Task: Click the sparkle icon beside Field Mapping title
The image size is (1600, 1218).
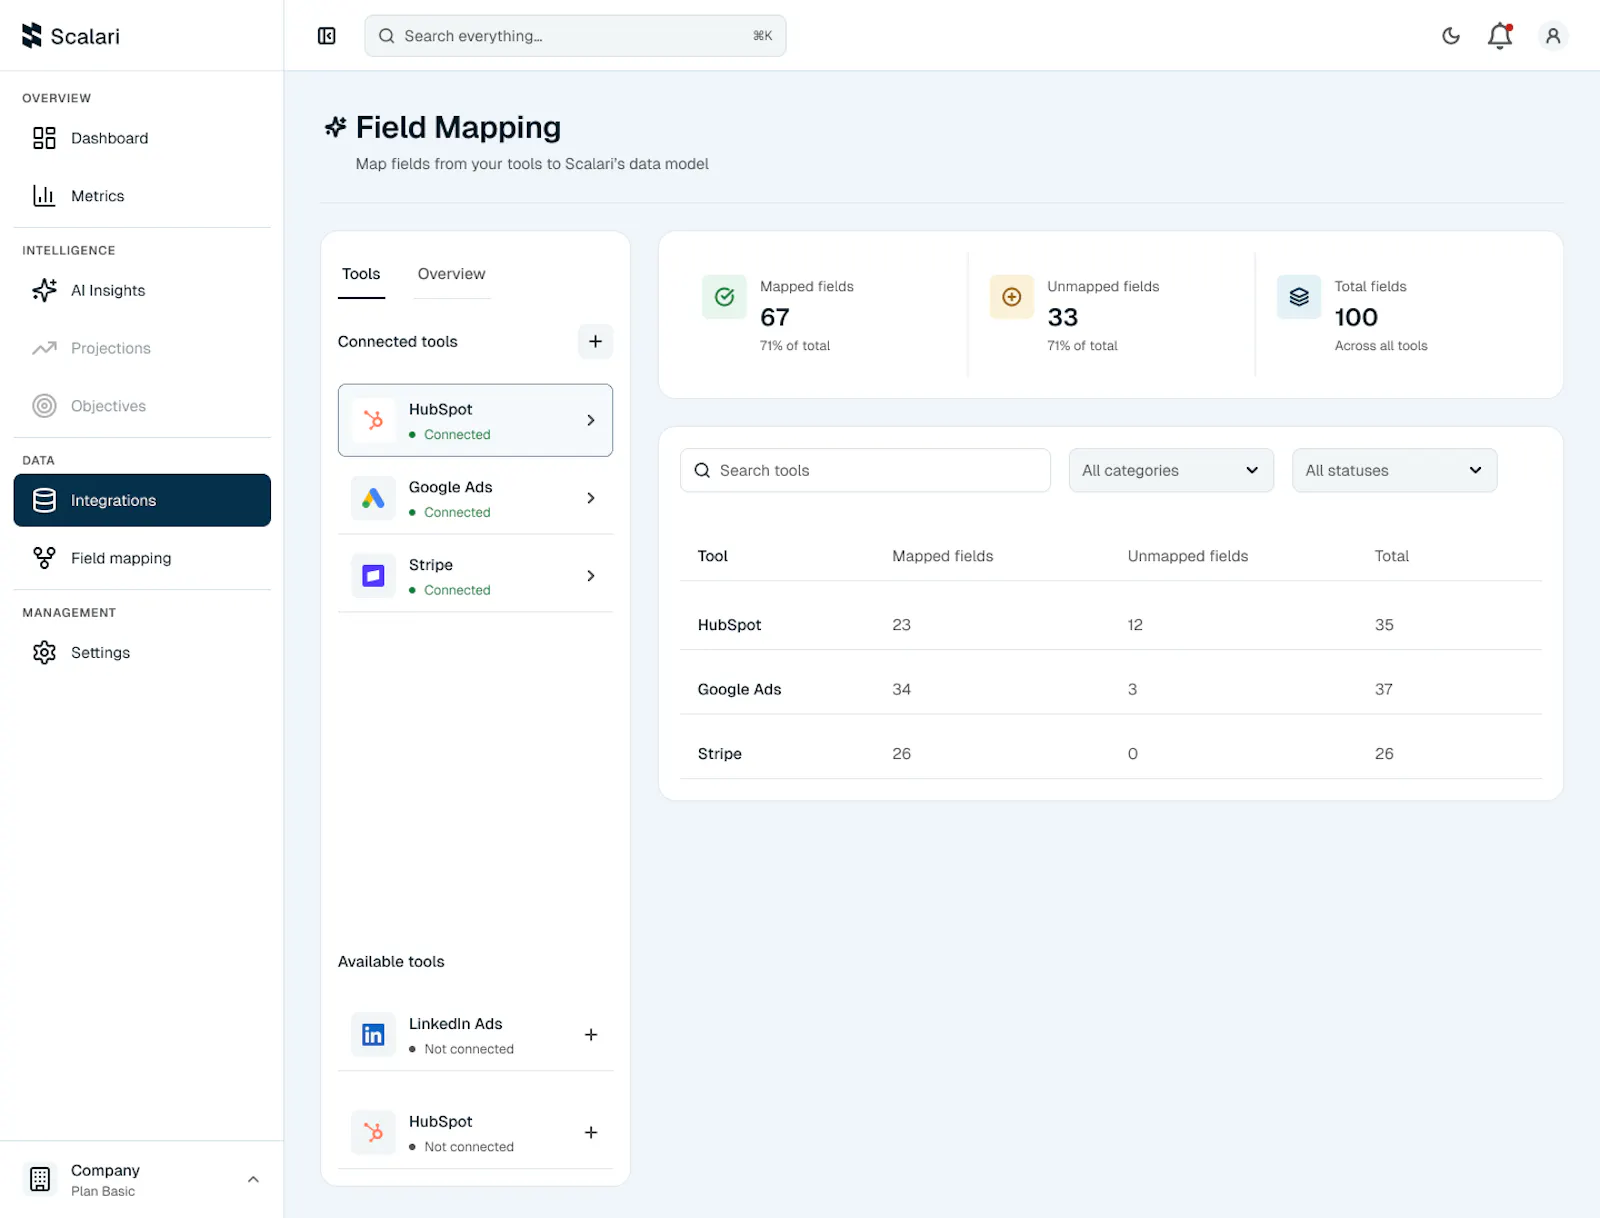Action: point(335,127)
